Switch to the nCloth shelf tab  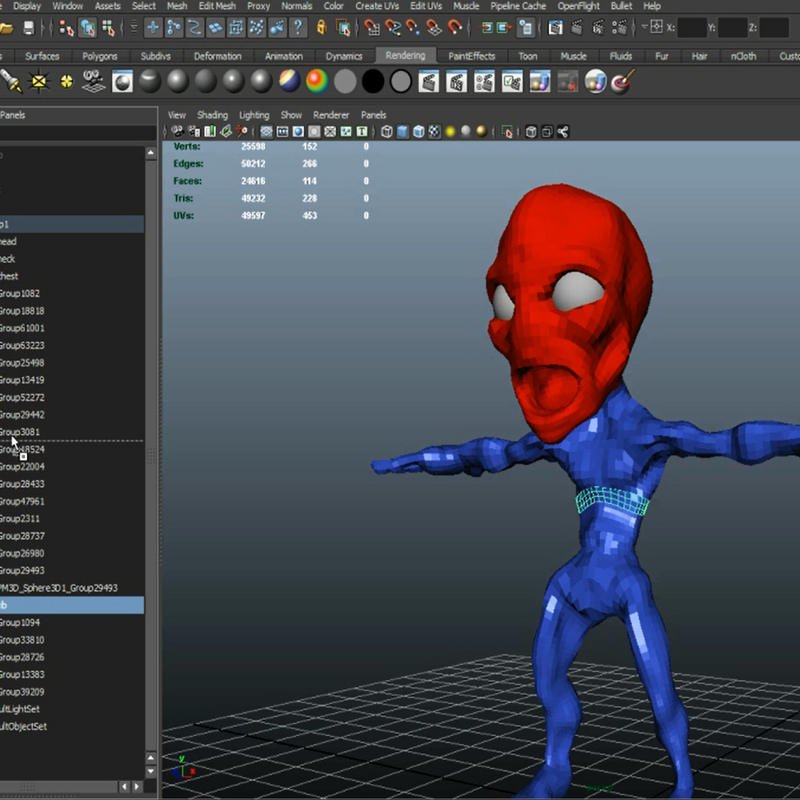pyautogui.click(x=743, y=56)
